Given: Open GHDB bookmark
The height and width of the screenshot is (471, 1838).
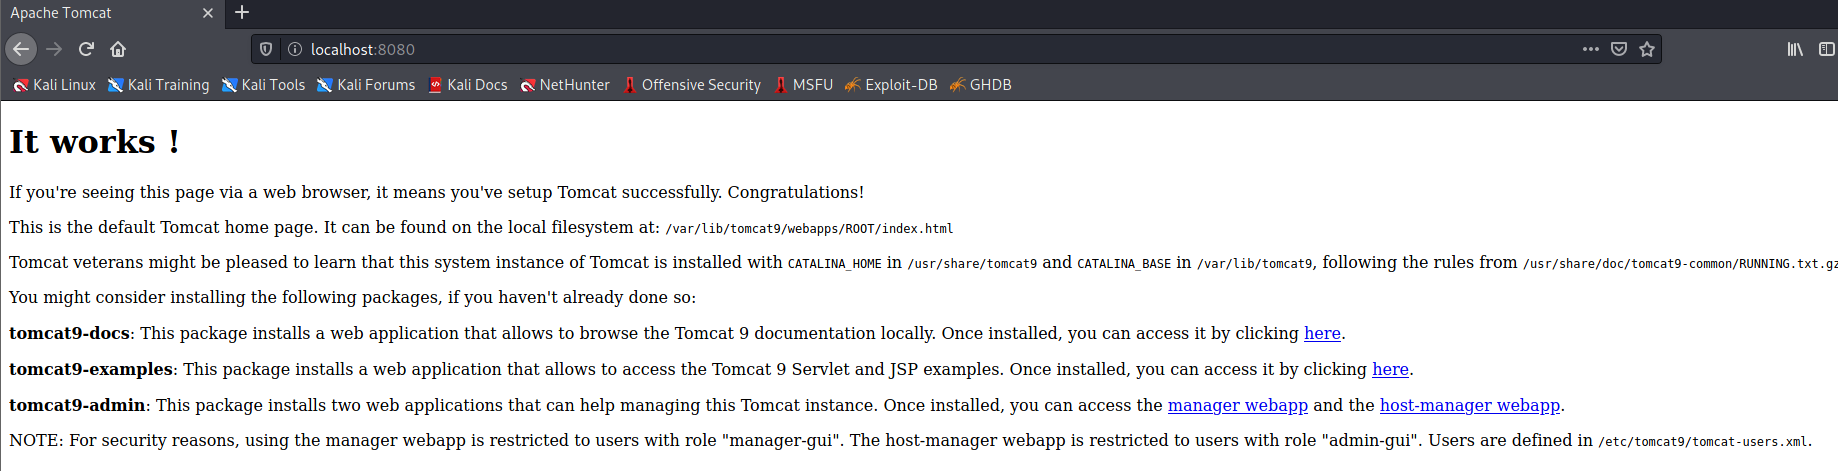Looking at the screenshot, I should (x=981, y=85).
